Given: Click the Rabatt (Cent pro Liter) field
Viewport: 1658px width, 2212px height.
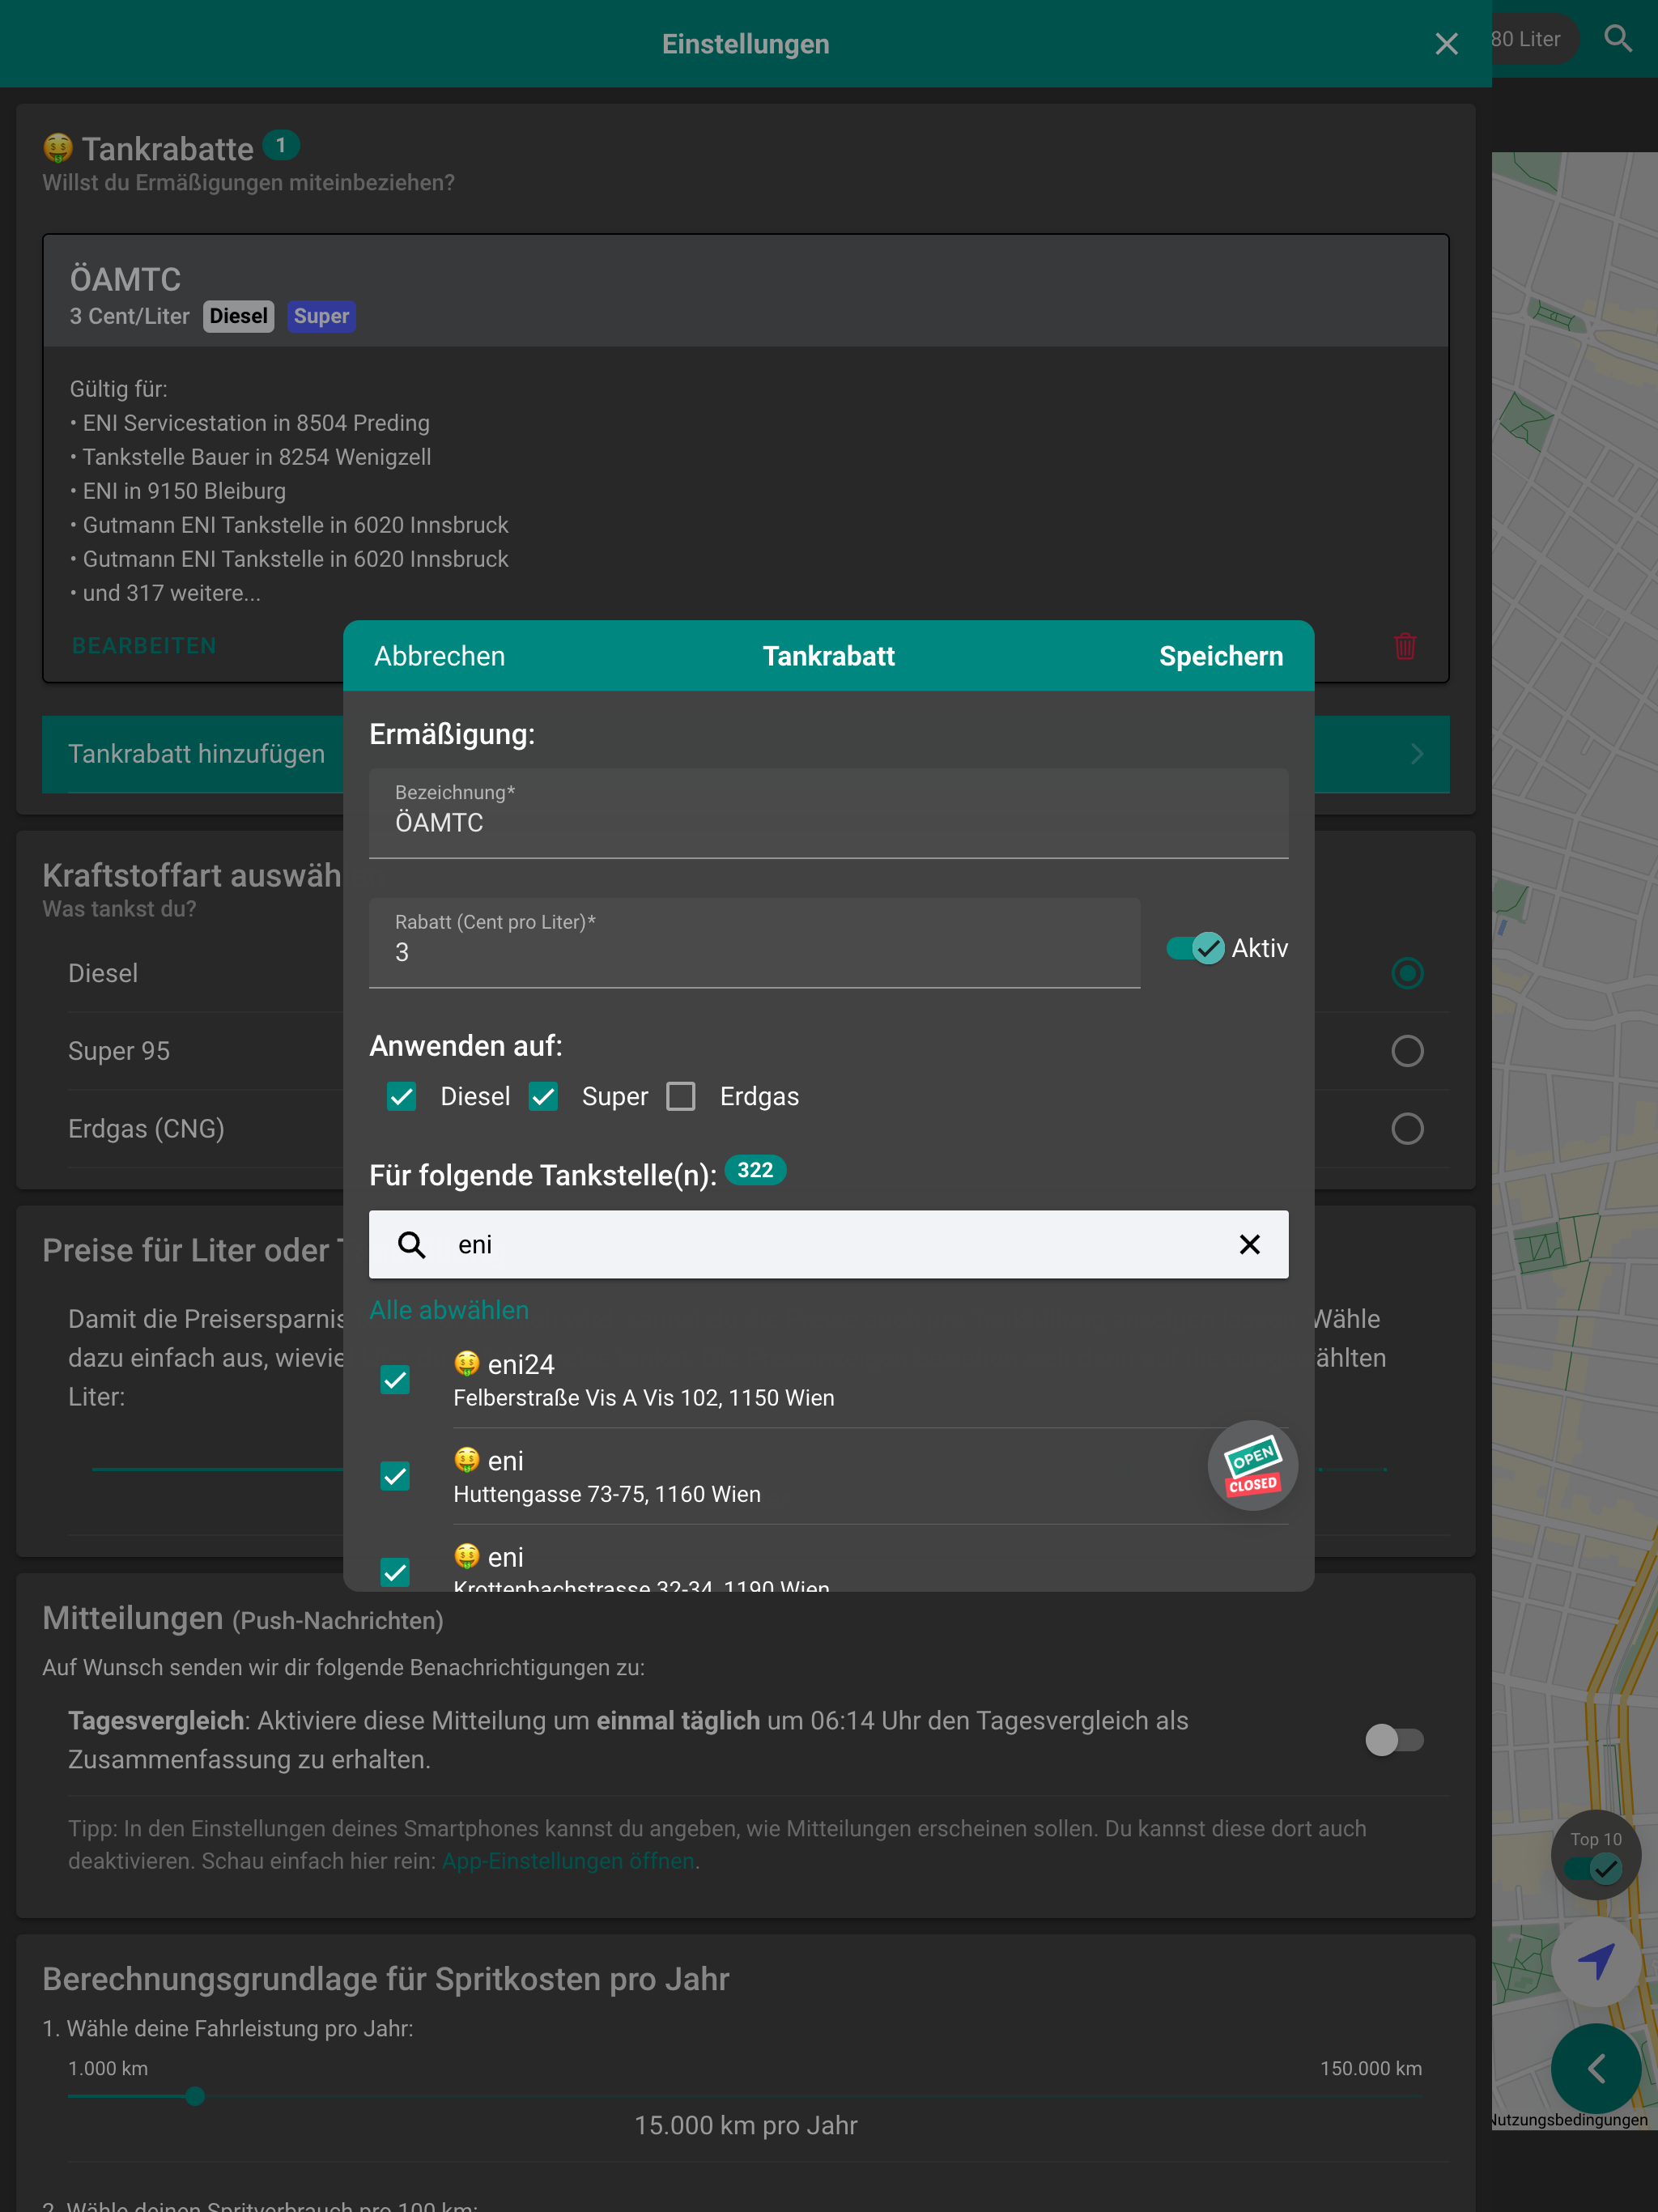Looking at the screenshot, I should tap(754, 943).
